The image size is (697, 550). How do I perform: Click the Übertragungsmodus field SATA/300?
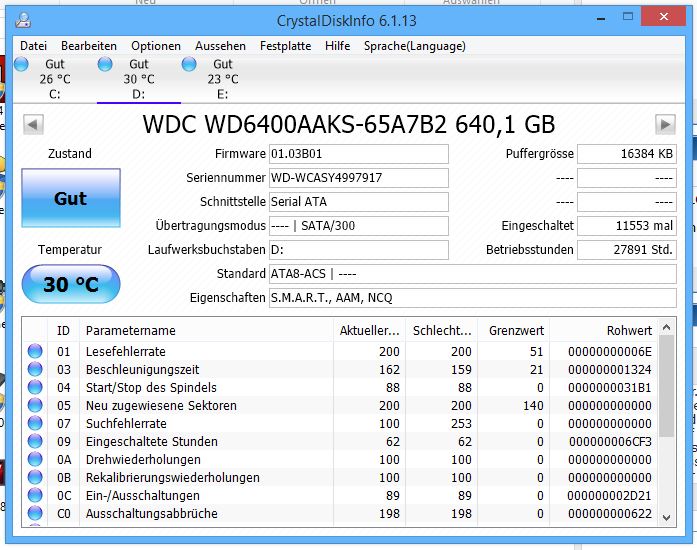pyautogui.click(x=359, y=226)
